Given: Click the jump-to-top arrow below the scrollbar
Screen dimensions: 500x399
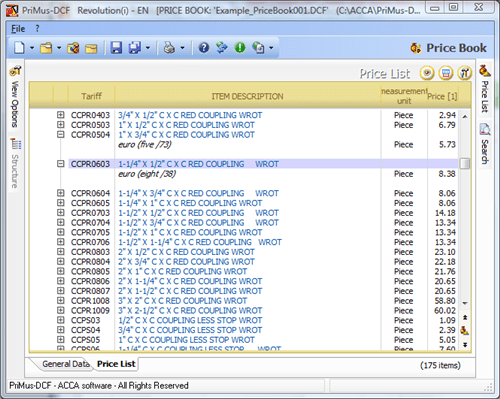Looking at the screenshot, I should tap(465, 317).
